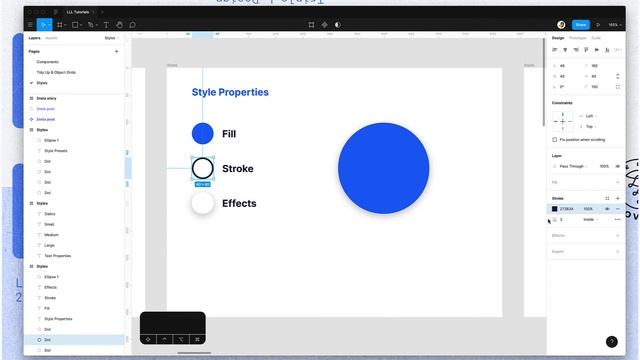
Task: Click the Present play icon
Action: point(598,25)
